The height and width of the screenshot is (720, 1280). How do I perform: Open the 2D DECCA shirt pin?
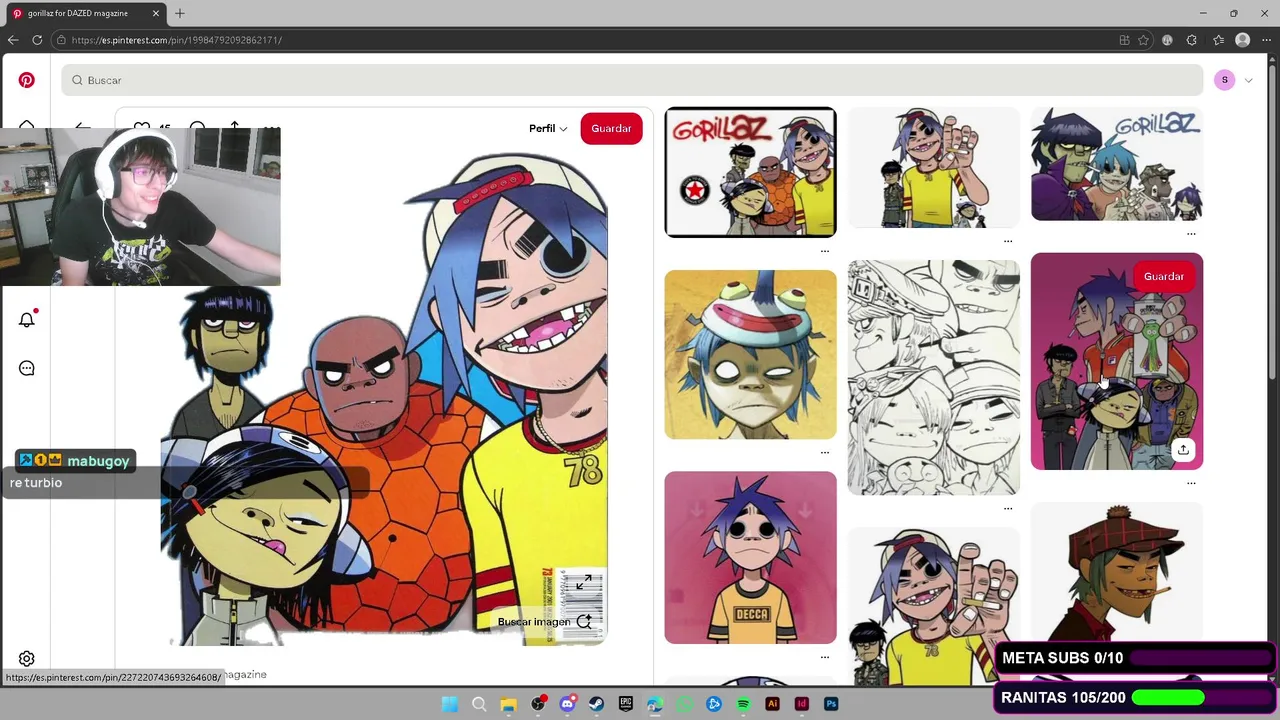pyautogui.click(x=750, y=558)
